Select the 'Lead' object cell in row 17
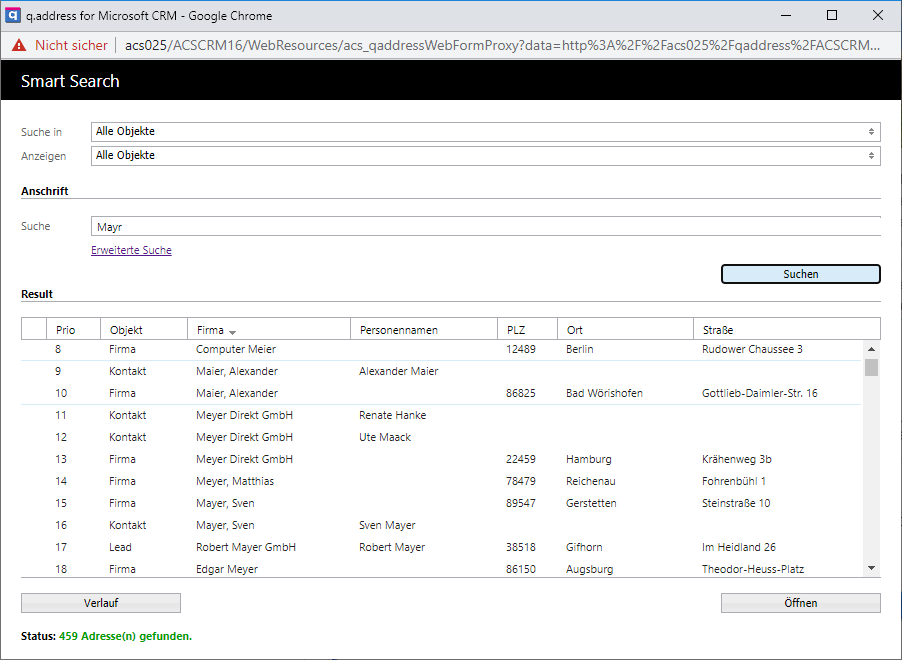 point(120,547)
